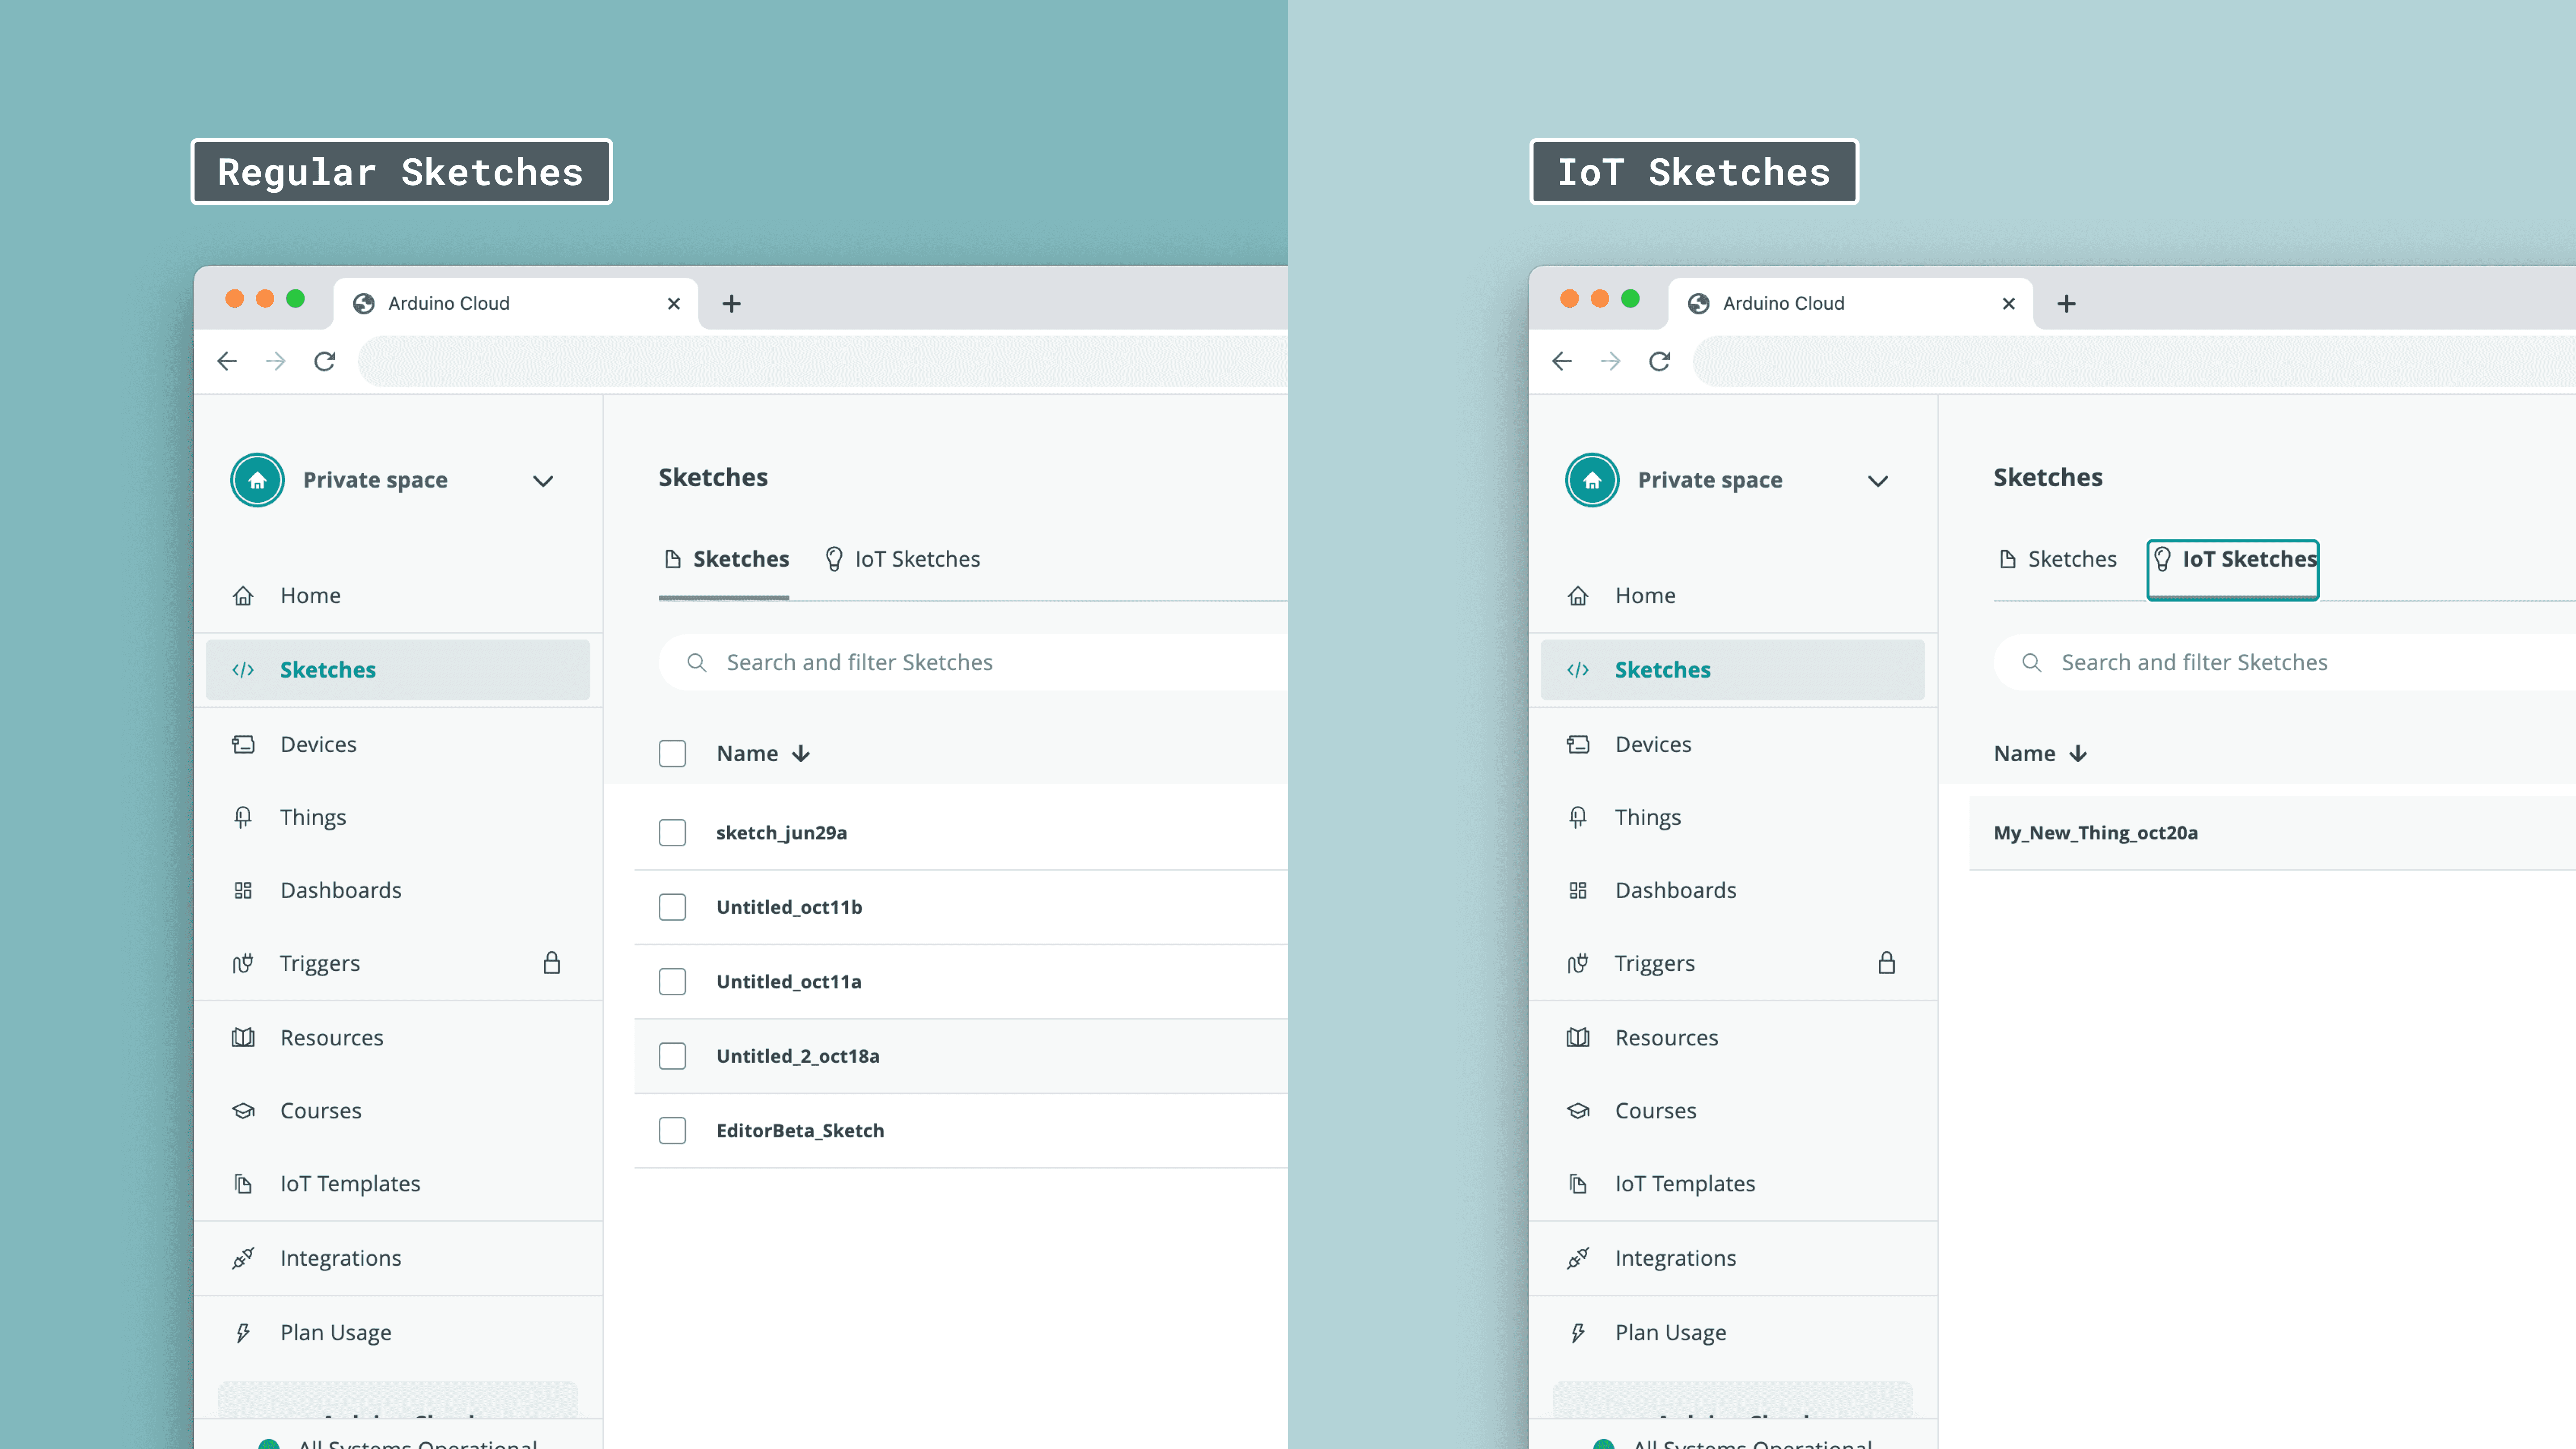Click Courses graduation cap icon in left sidebar
This screenshot has height=1449, width=2576.
coord(243,1111)
